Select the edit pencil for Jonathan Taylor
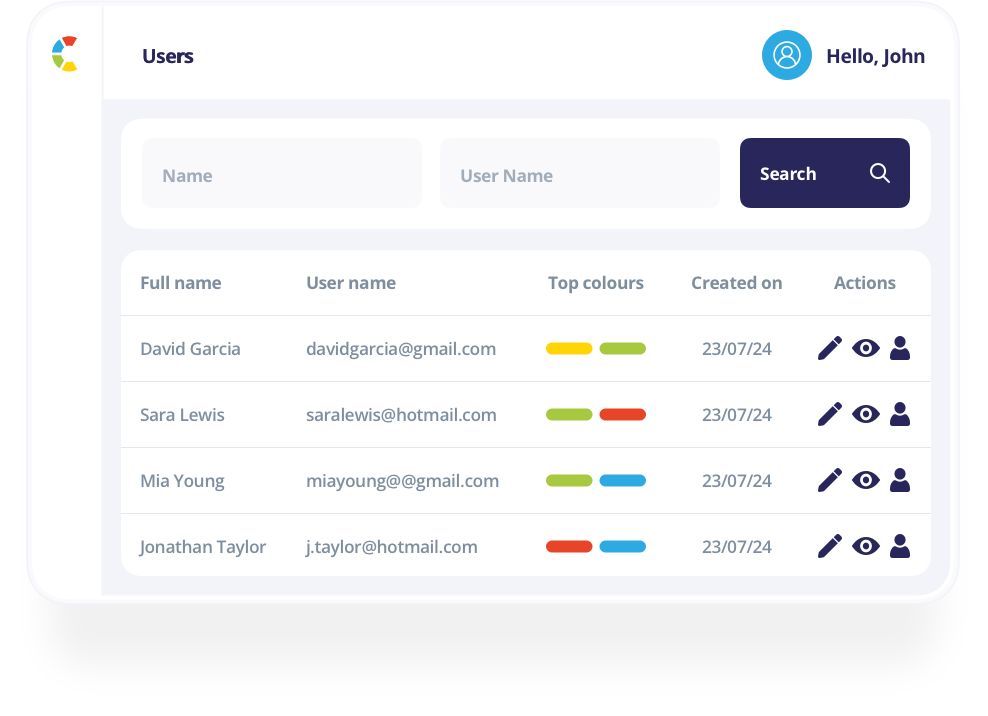This screenshot has height=716, width=988. tap(828, 546)
